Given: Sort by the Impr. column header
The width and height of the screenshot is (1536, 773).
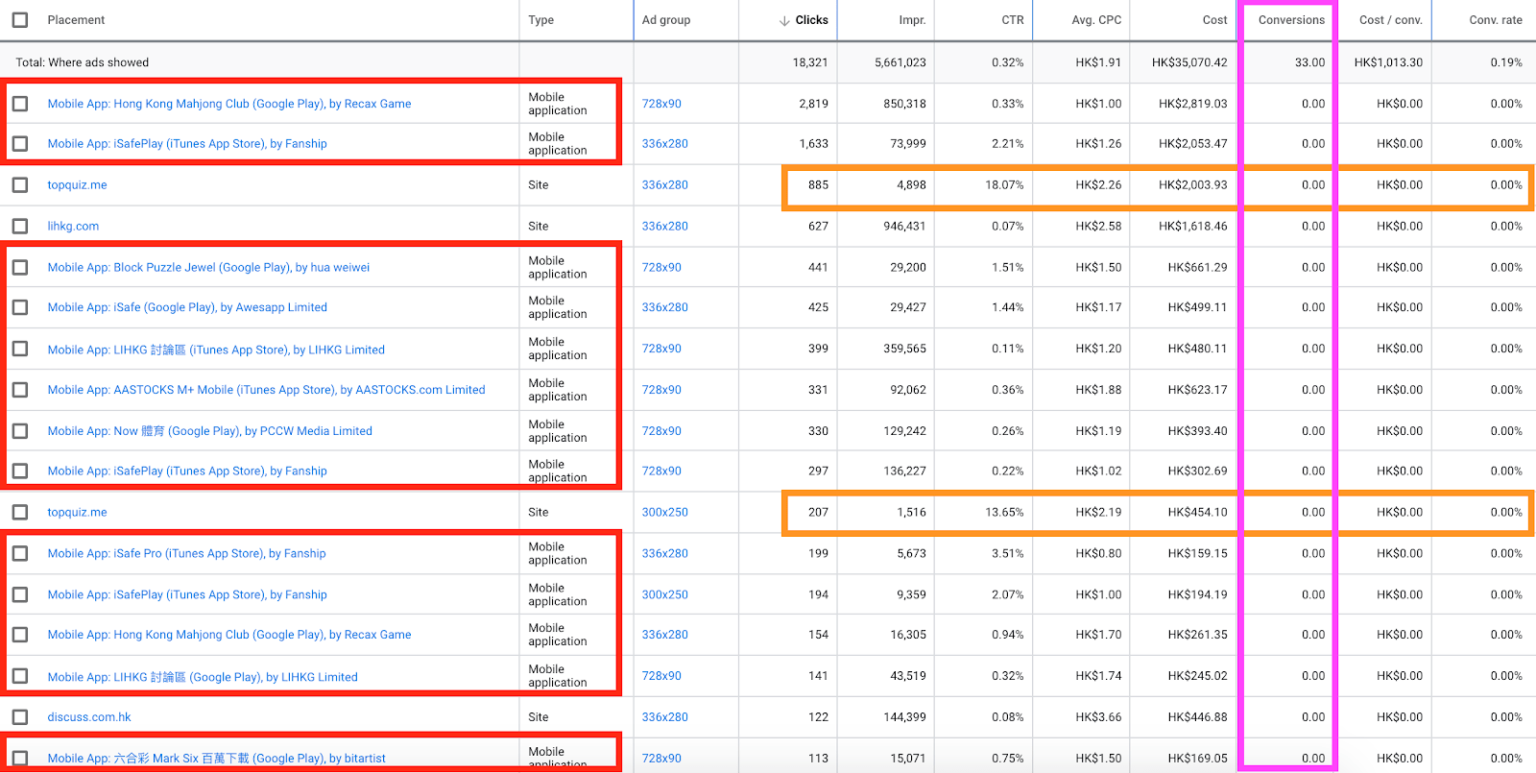Looking at the screenshot, I should pyautogui.click(x=915, y=20).
